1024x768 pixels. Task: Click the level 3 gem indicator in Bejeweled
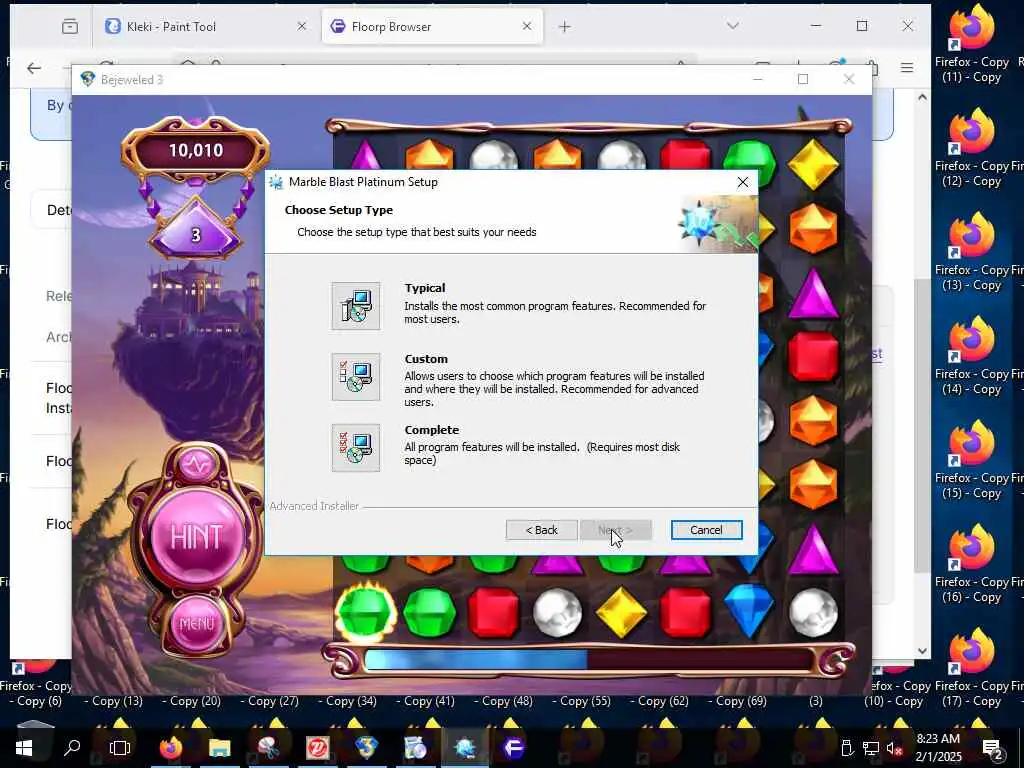195,234
